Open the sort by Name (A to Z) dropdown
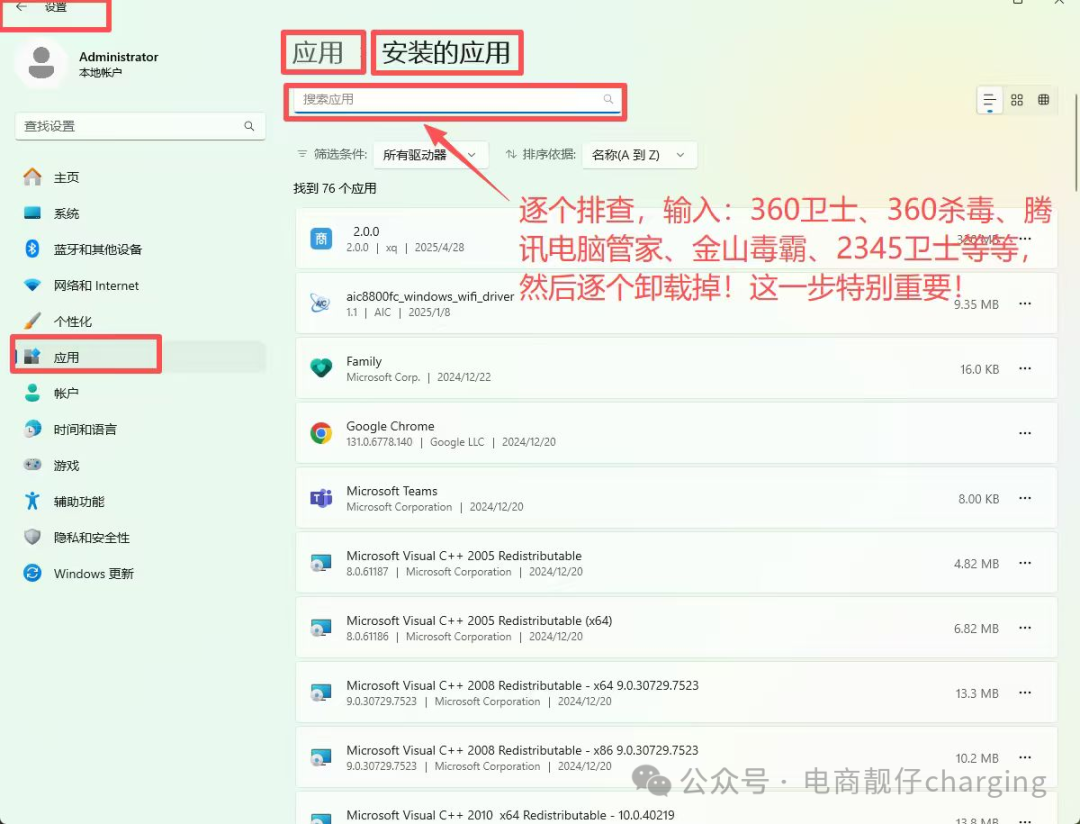The image size is (1080, 824). click(x=639, y=155)
